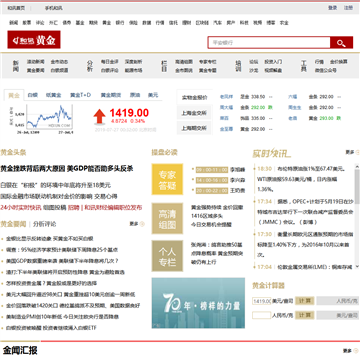Screen dimensions: 360x360
Task: Open 和讯首页 link in top bar
Action: tap(16, 8)
